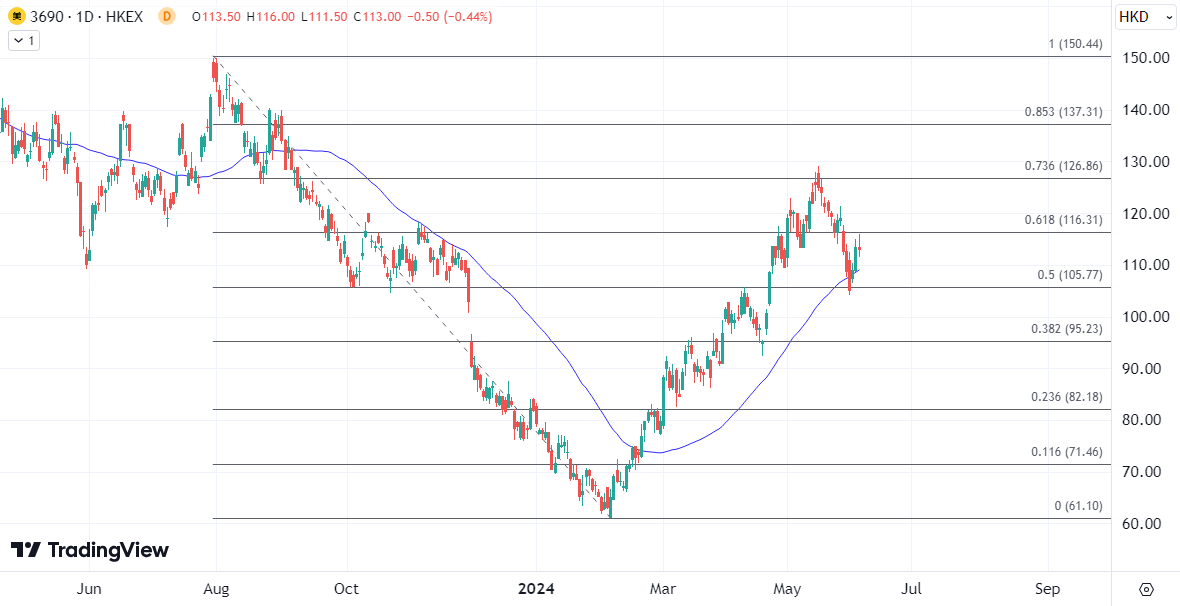Select the 0.382 (95.23) retracement label

pyautogui.click(x=1066, y=329)
